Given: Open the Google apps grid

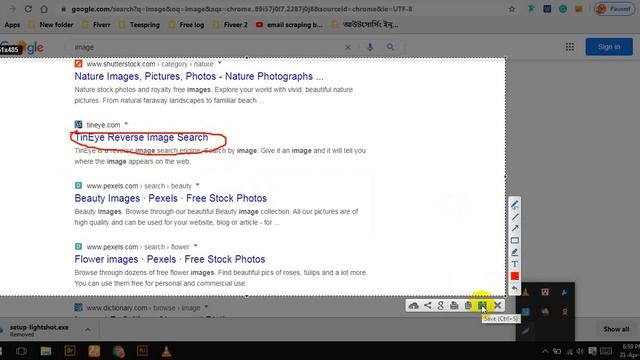Looking at the screenshot, I should [x=570, y=47].
